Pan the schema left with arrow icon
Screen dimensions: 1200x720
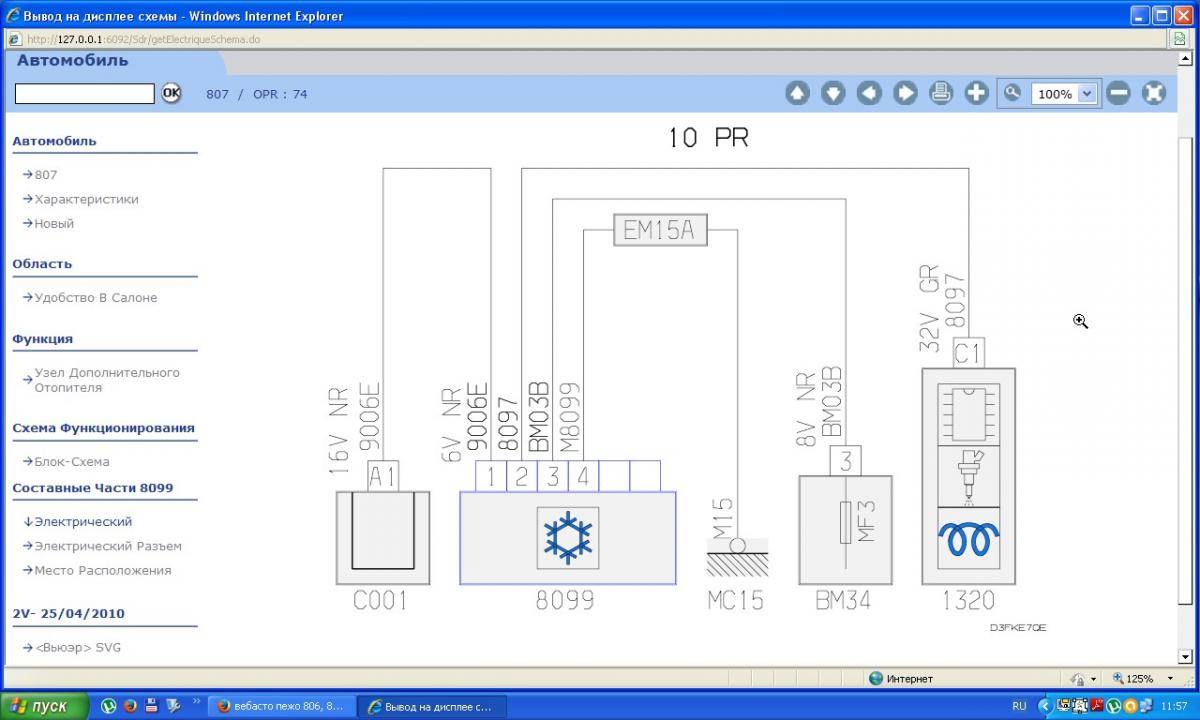click(869, 93)
